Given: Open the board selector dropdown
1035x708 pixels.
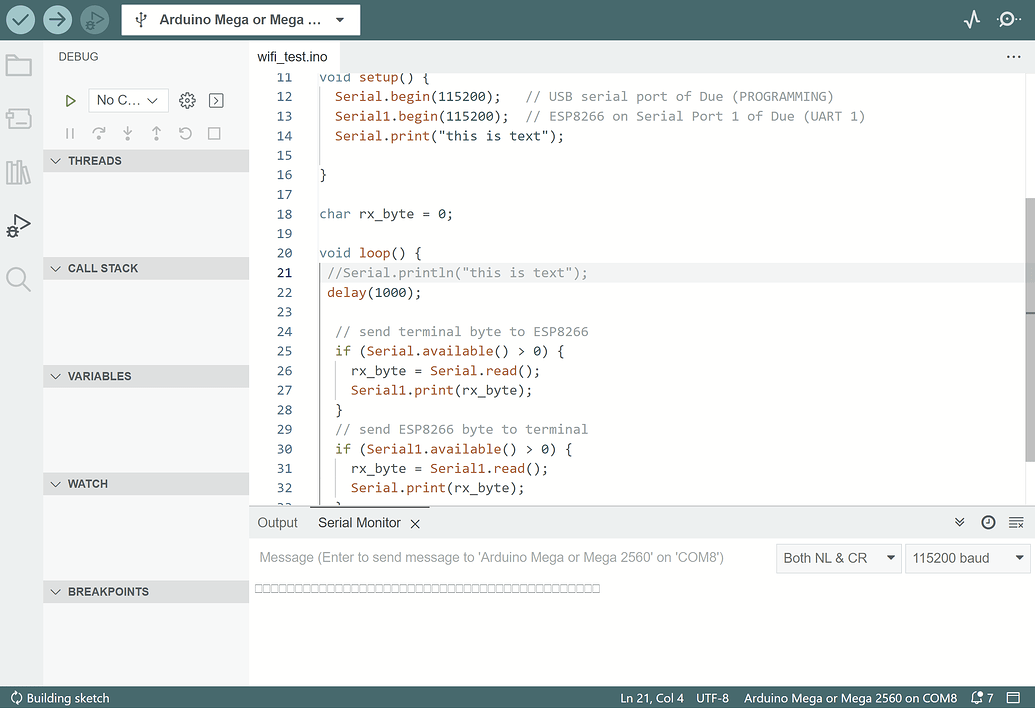Looking at the screenshot, I should tap(240, 20).
